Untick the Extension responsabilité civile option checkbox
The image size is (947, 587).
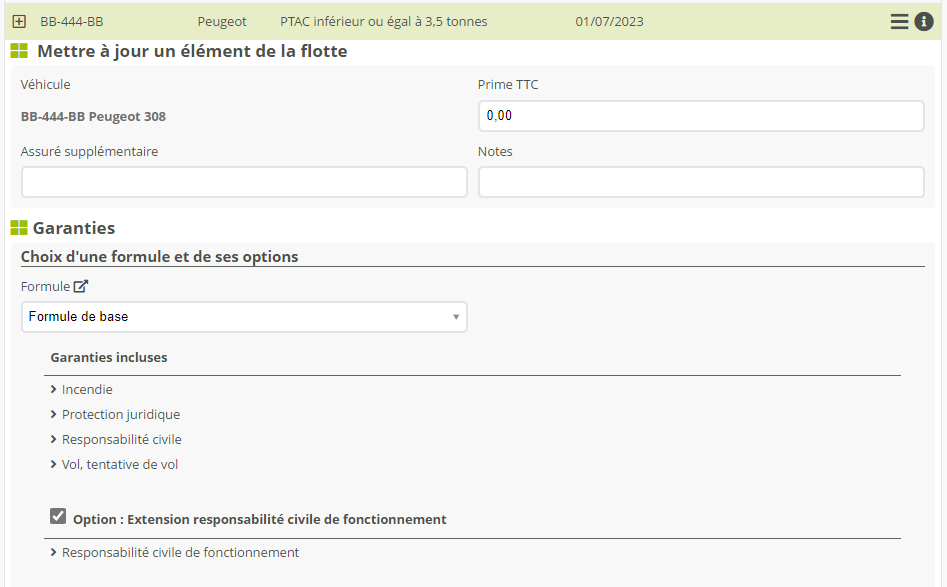[x=58, y=516]
